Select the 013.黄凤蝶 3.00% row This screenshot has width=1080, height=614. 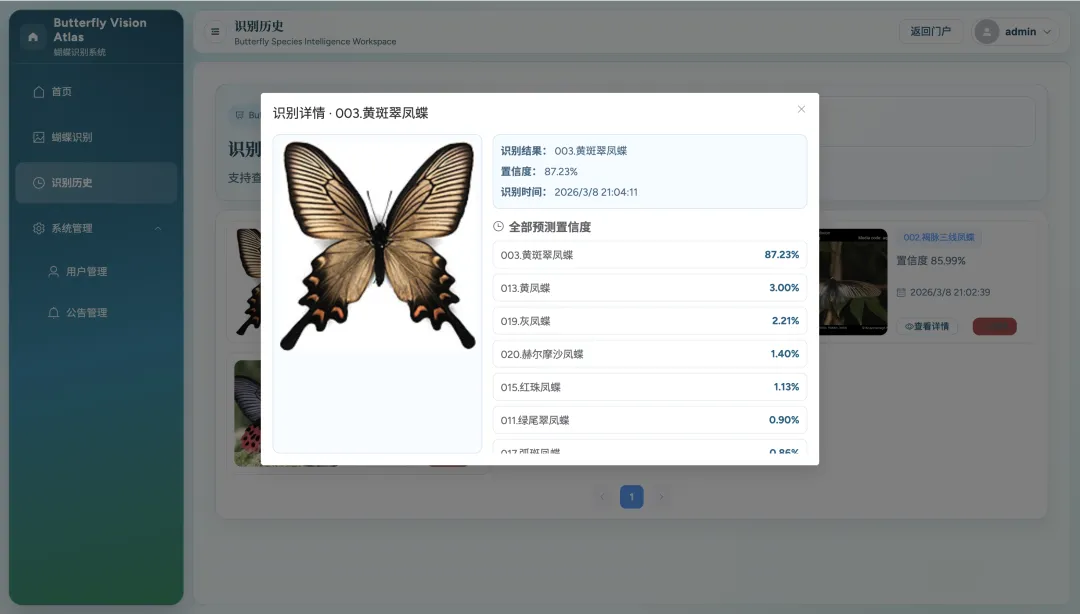[650, 288]
